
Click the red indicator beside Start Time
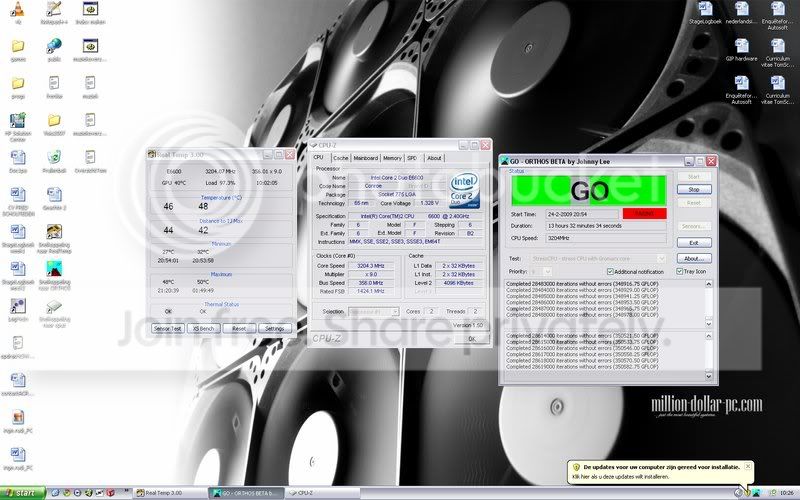[x=645, y=213]
